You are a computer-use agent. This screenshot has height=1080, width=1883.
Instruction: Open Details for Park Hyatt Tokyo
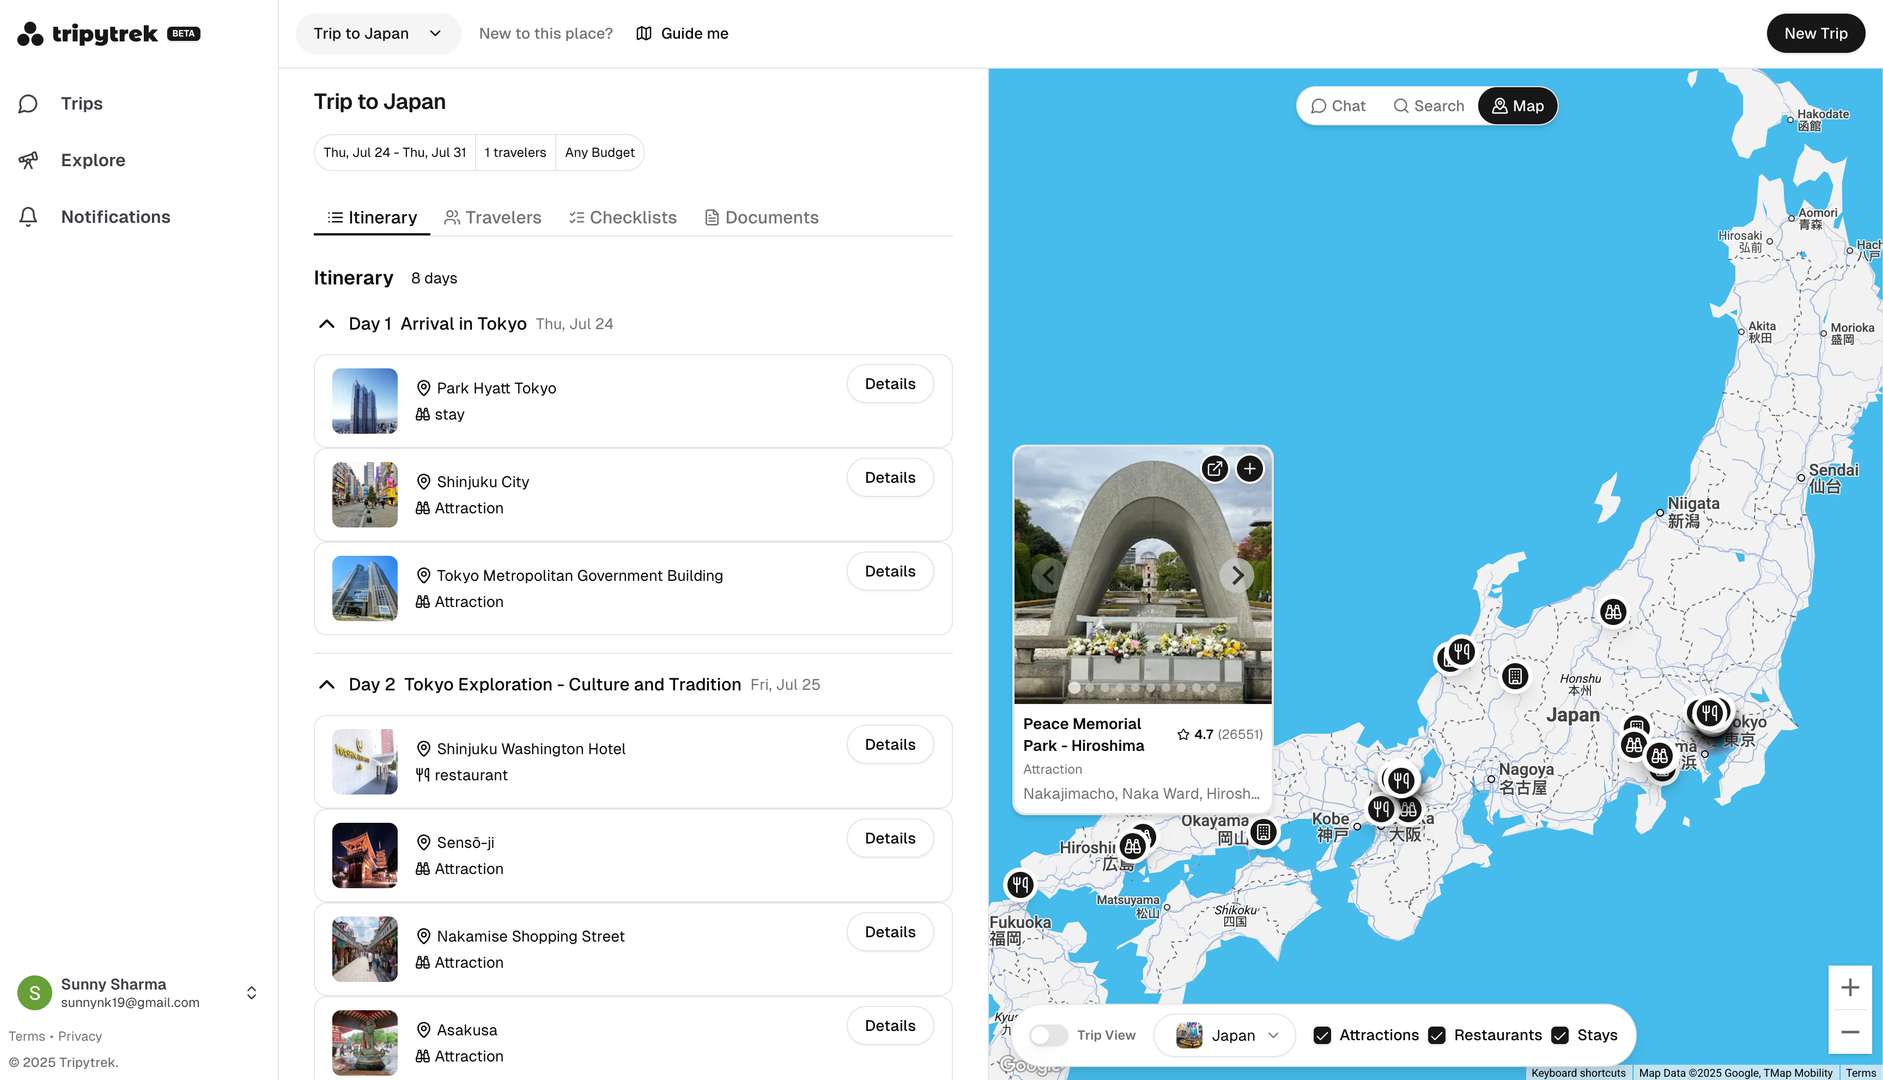(x=889, y=384)
